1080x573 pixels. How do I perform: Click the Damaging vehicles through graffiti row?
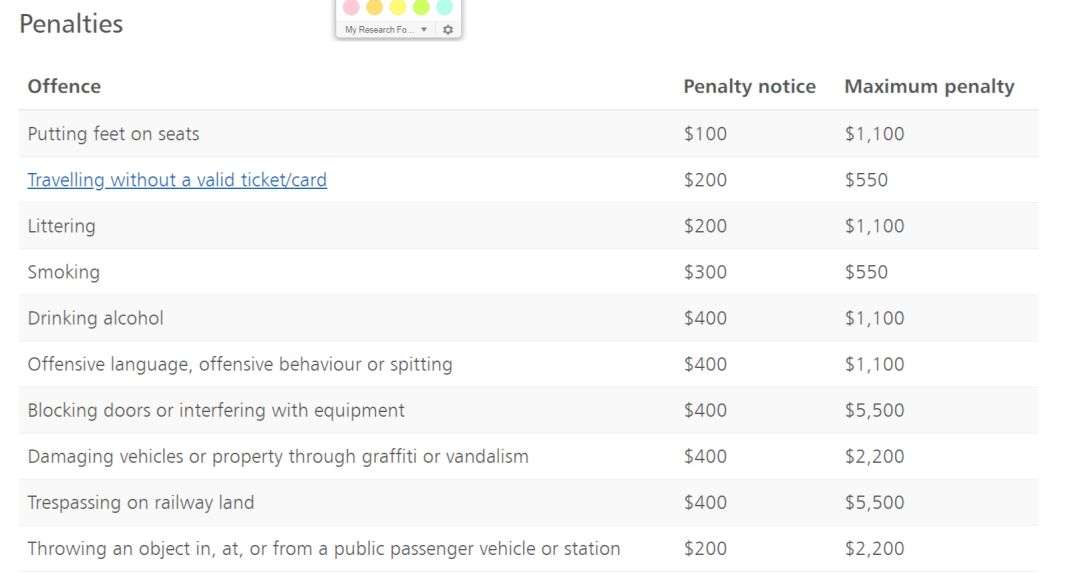coord(528,457)
